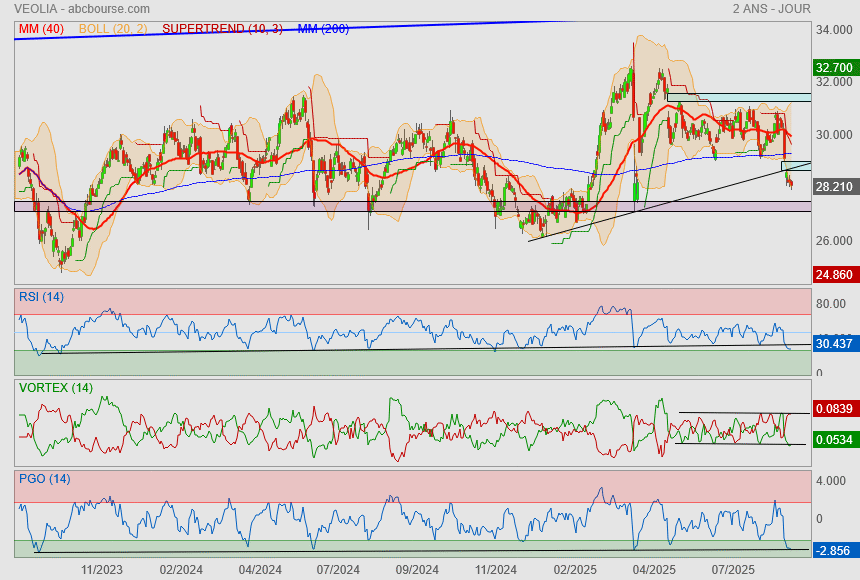Click the 34.000 price axis label

(x=833, y=30)
